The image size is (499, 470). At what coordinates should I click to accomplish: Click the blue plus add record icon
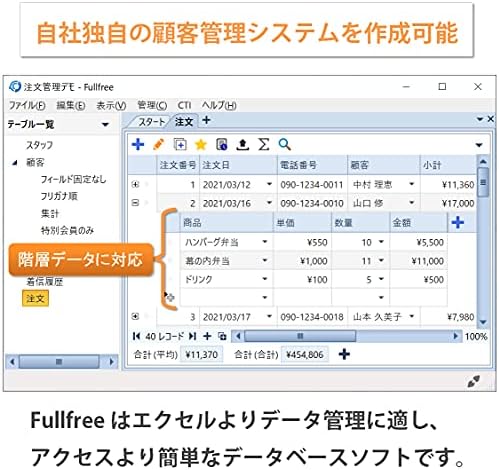click(138, 144)
